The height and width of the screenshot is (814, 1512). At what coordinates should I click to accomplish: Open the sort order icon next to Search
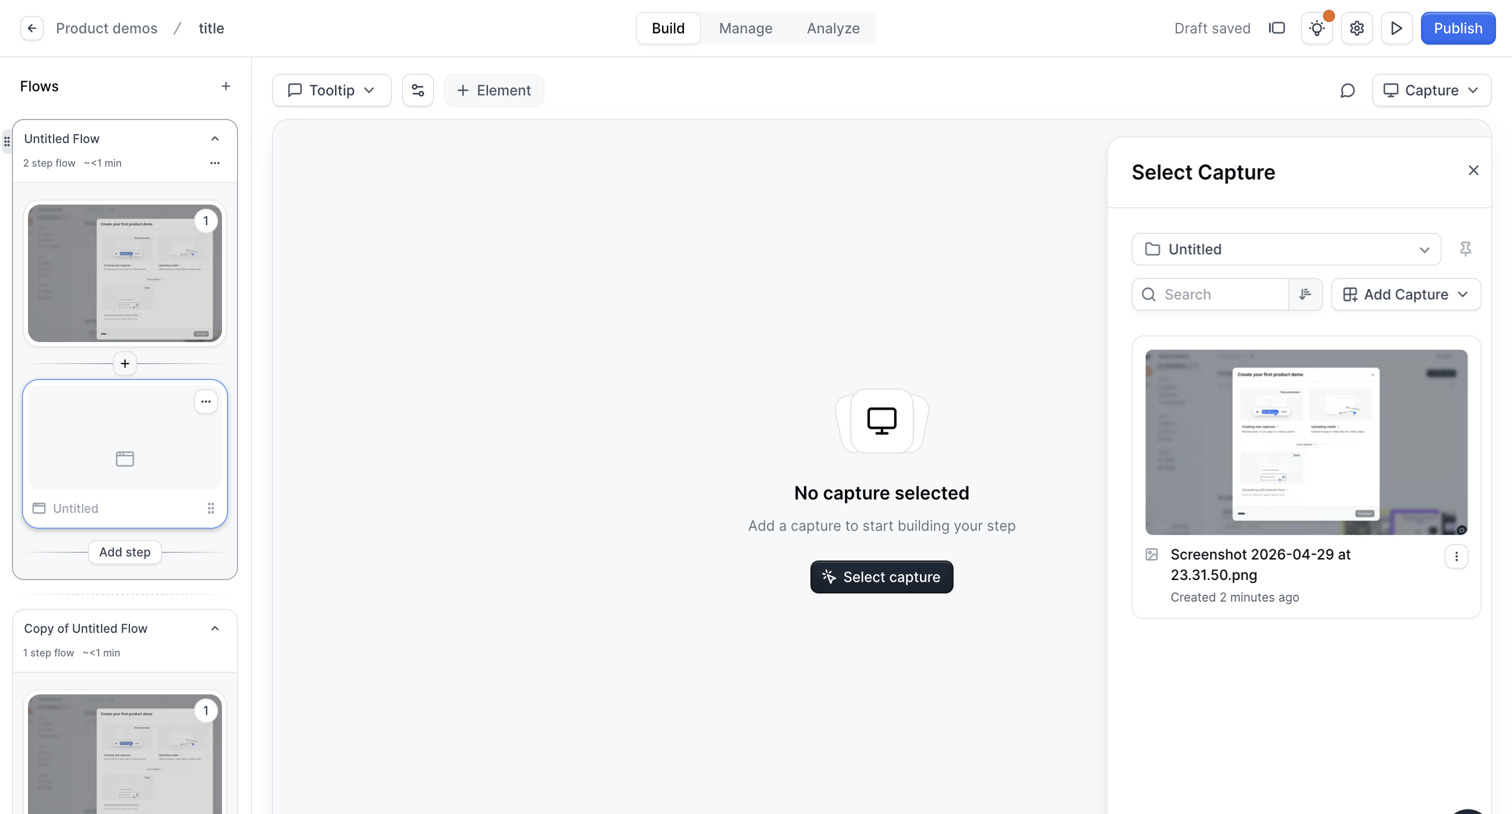coord(1306,294)
